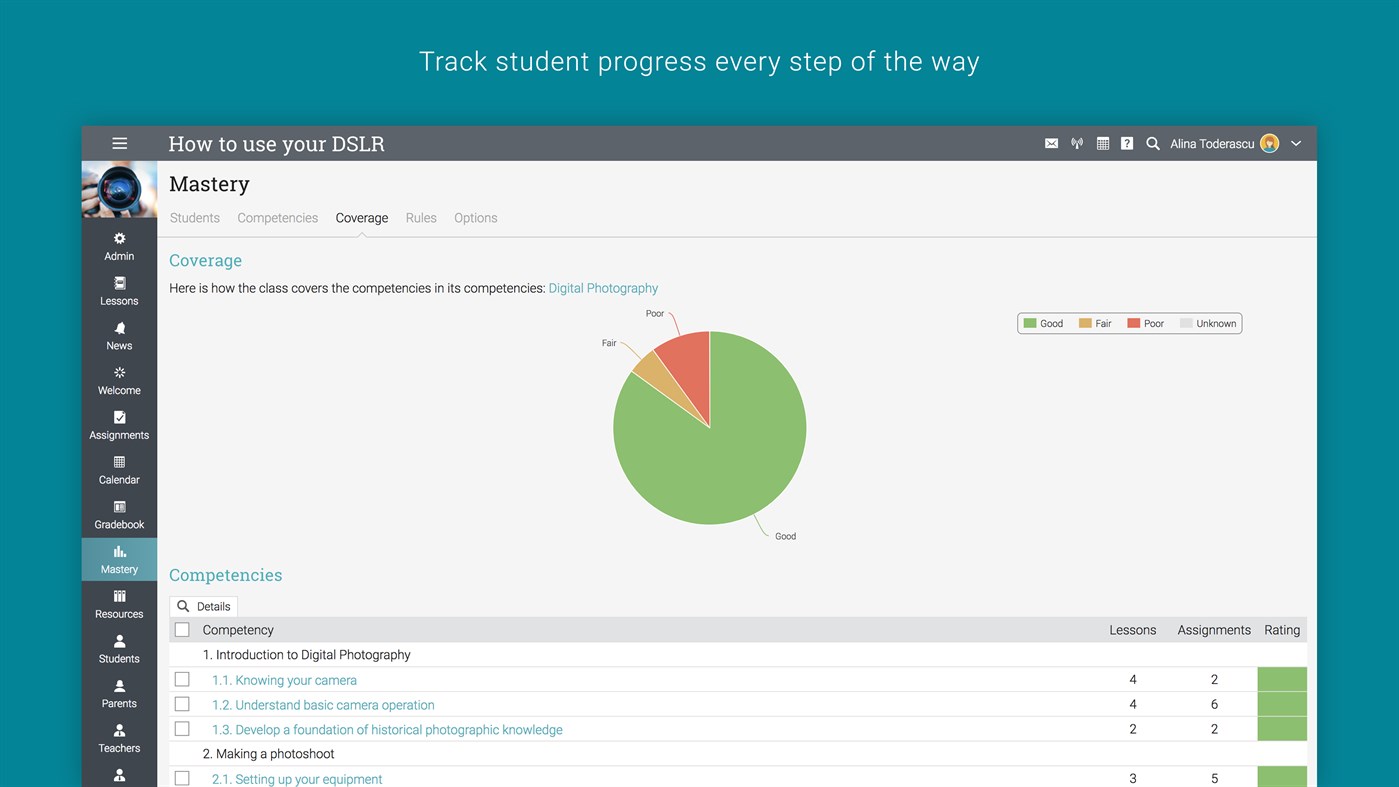Toggle the Unknown series in chart legend
Screen dimensions: 1399x787
click(1208, 324)
